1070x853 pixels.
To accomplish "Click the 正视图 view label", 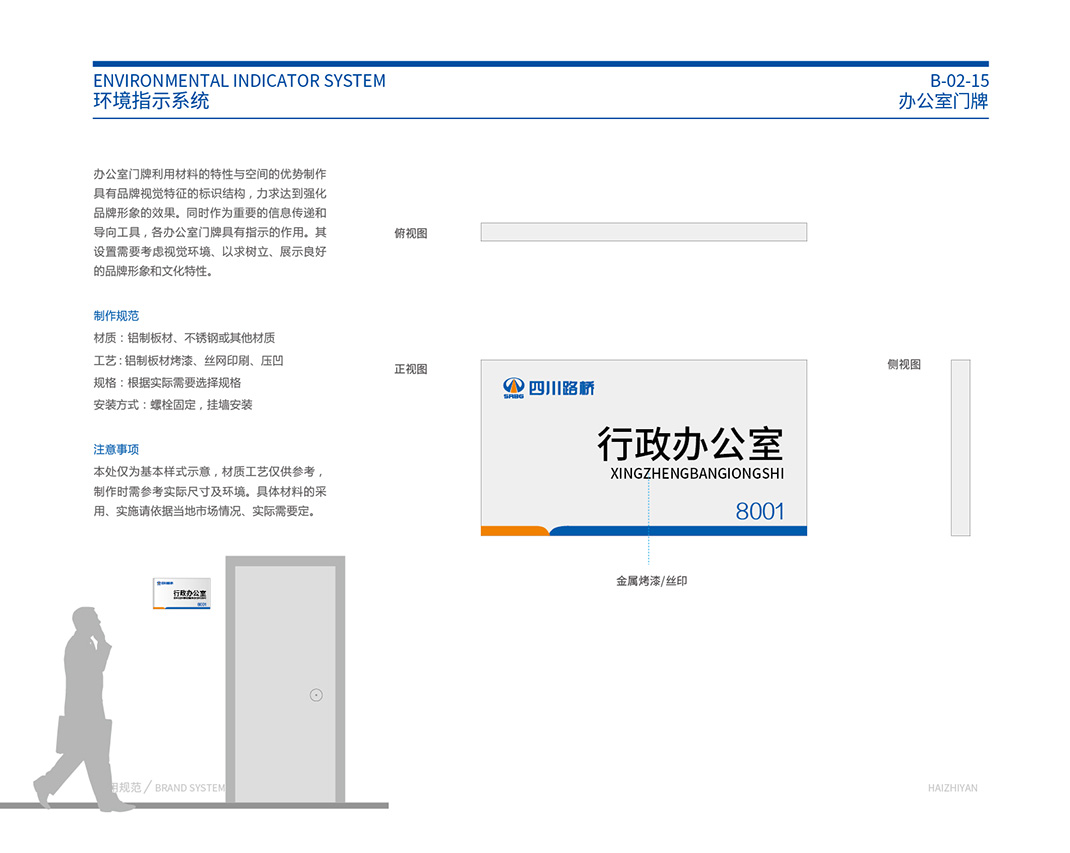I will pos(410,369).
